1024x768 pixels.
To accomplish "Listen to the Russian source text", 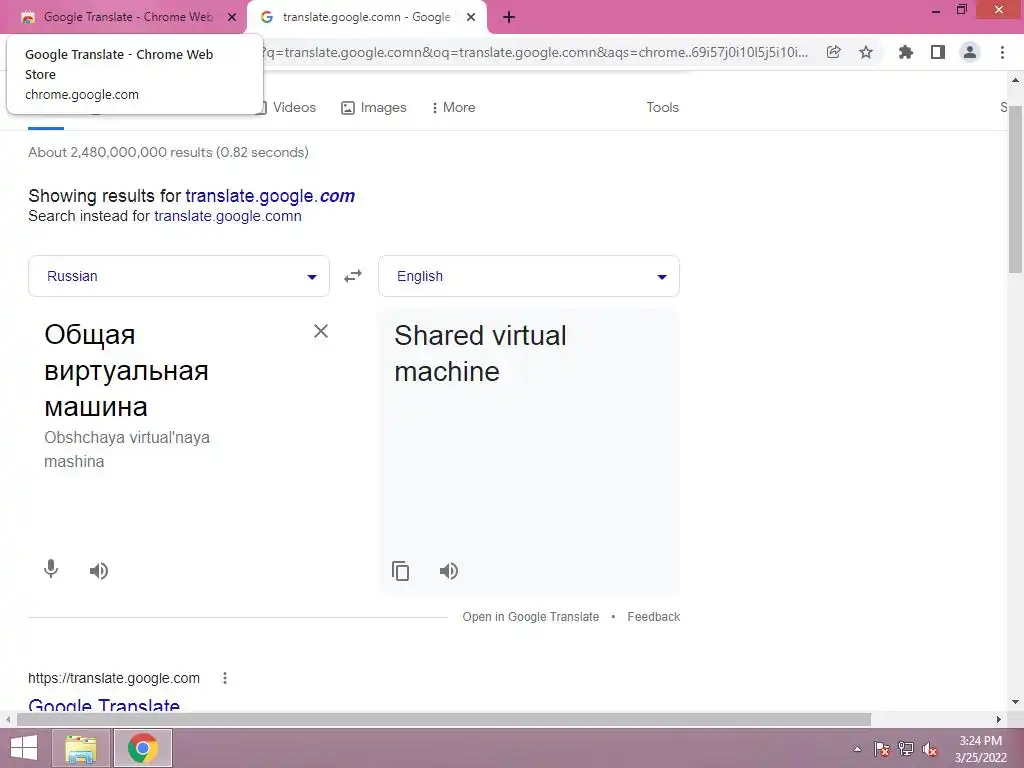I will (x=99, y=571).
